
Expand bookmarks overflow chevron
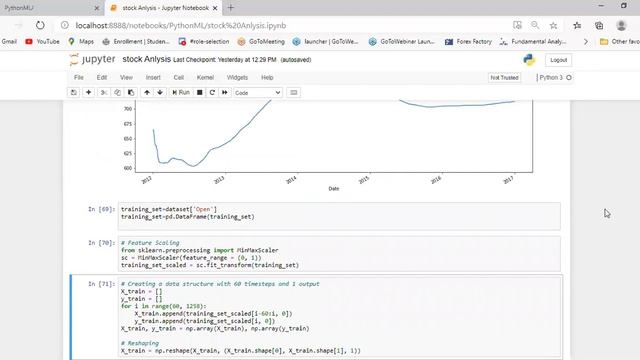[x=586, y=42]
